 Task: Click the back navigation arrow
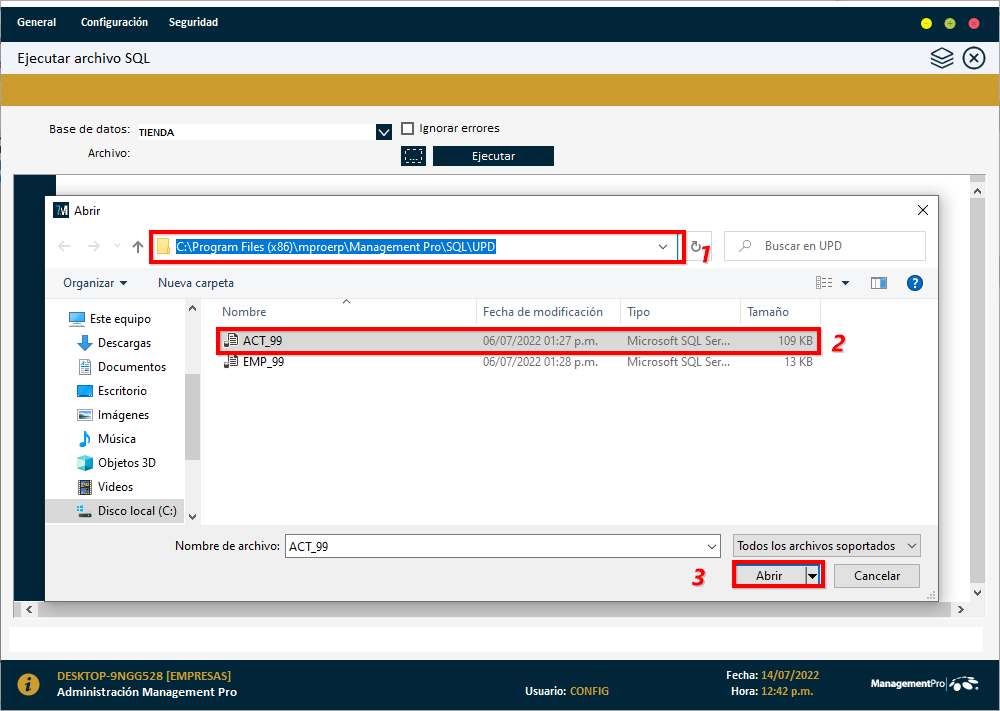(63, 246)
